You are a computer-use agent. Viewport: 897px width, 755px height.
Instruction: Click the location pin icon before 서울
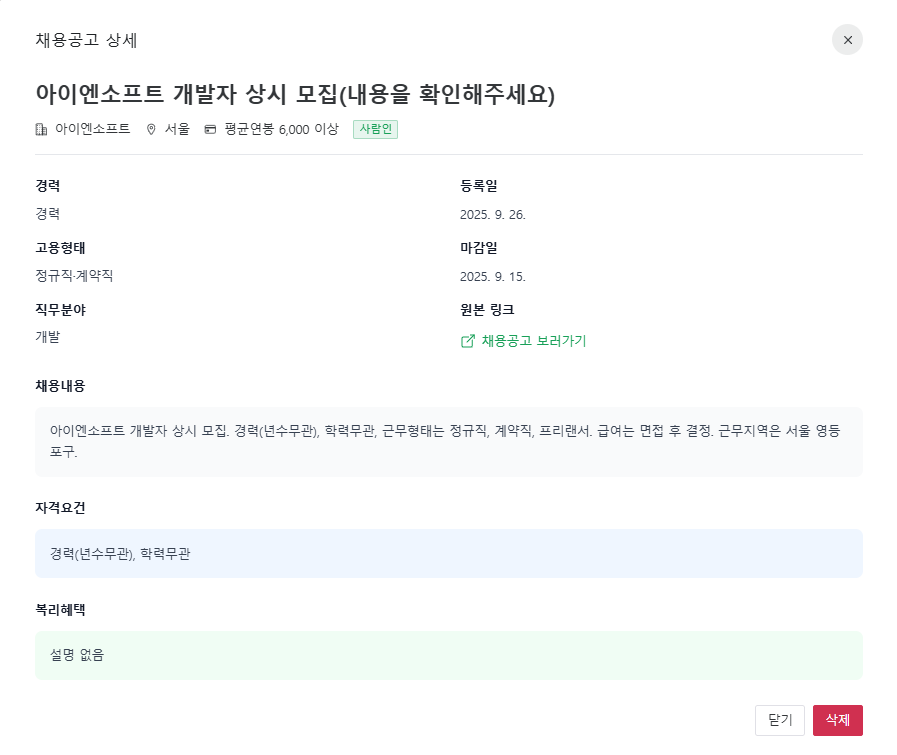151,129
